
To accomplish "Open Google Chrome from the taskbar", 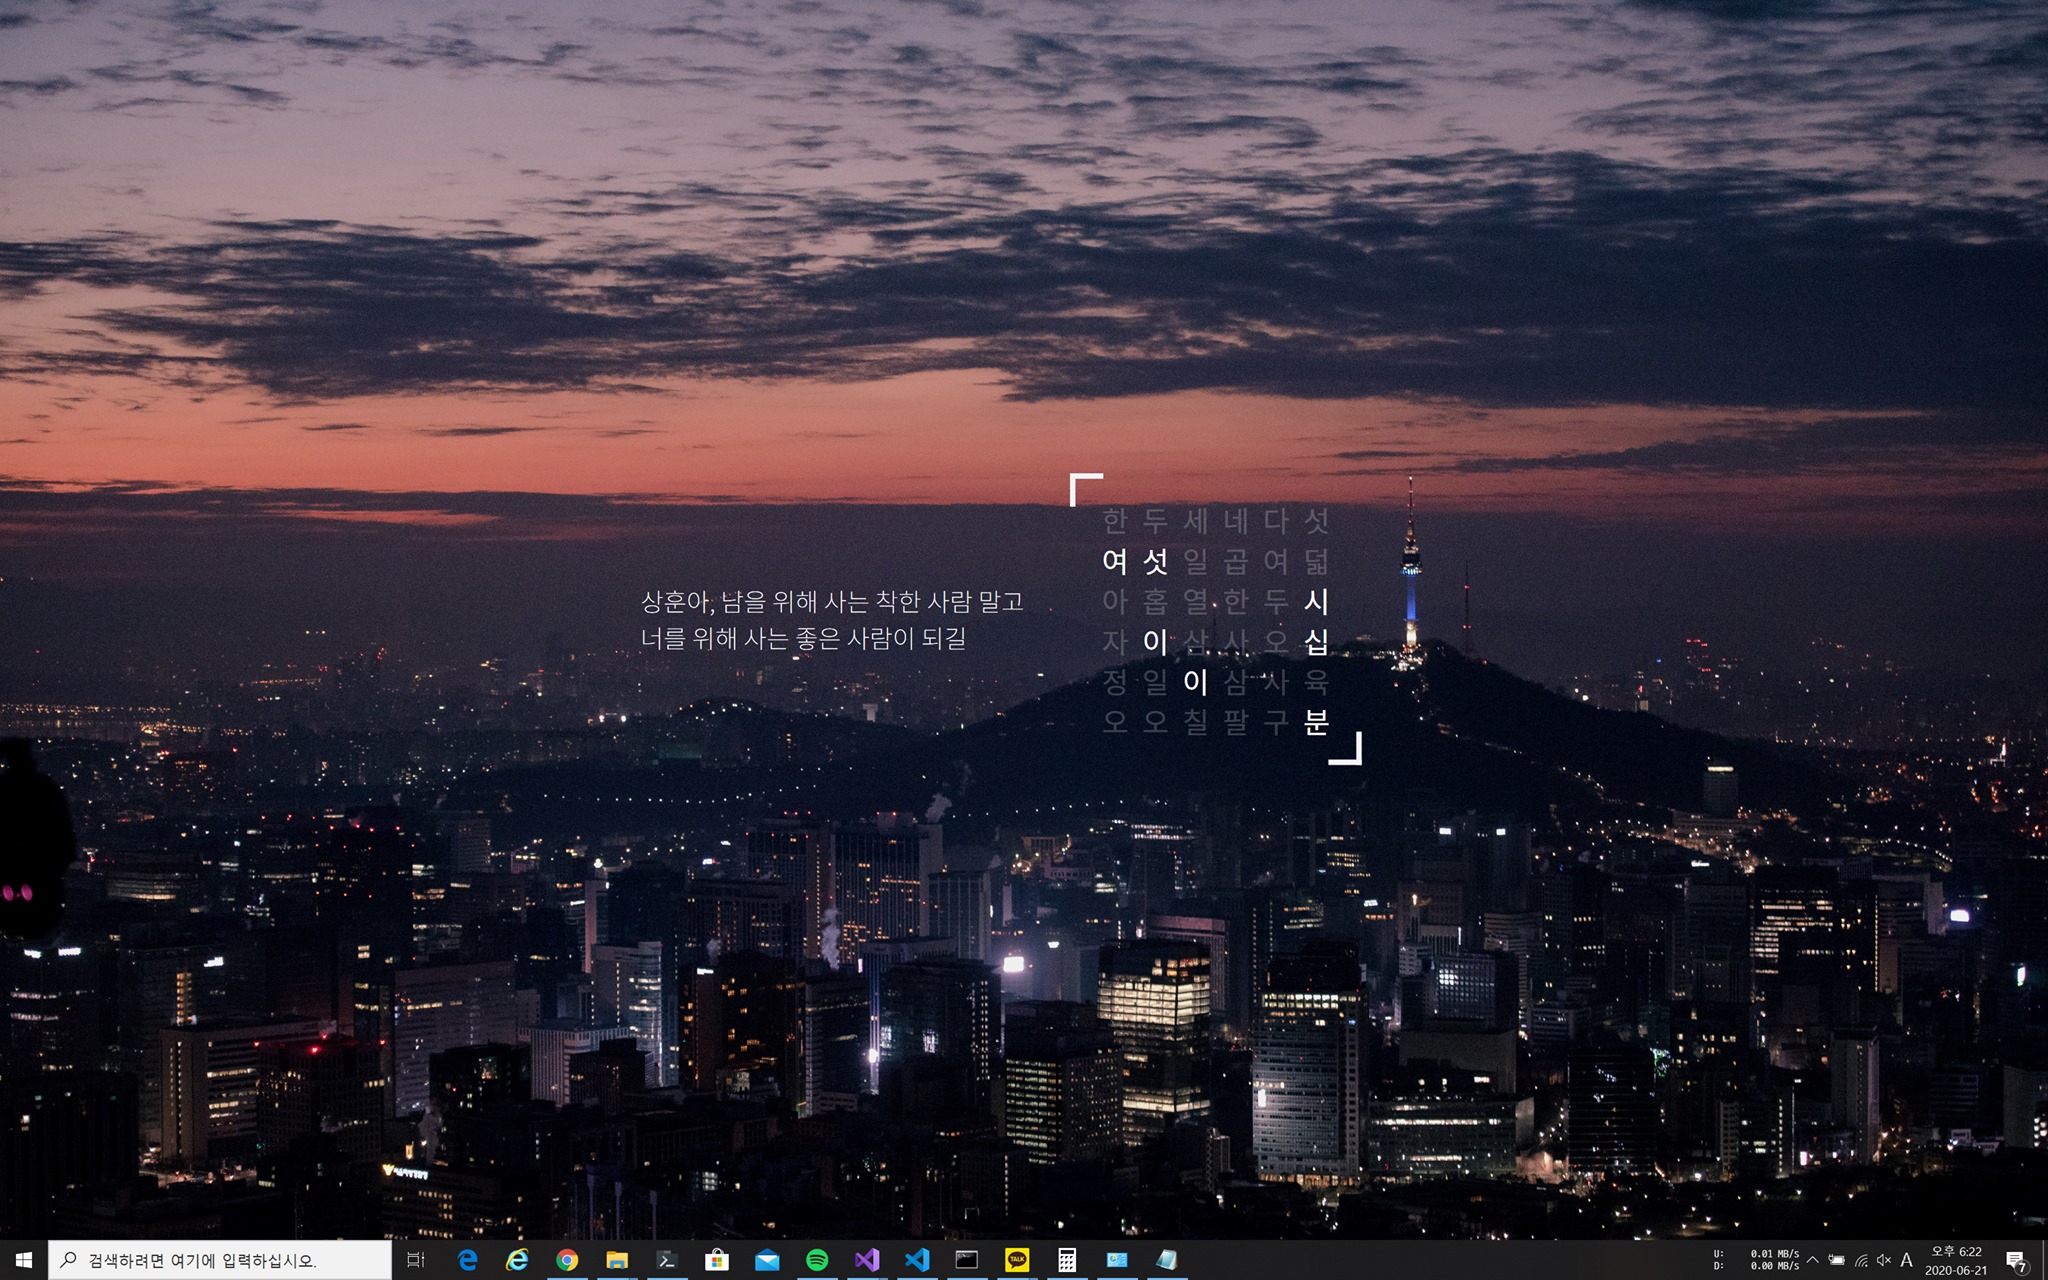I will [x=567, y=1260].
